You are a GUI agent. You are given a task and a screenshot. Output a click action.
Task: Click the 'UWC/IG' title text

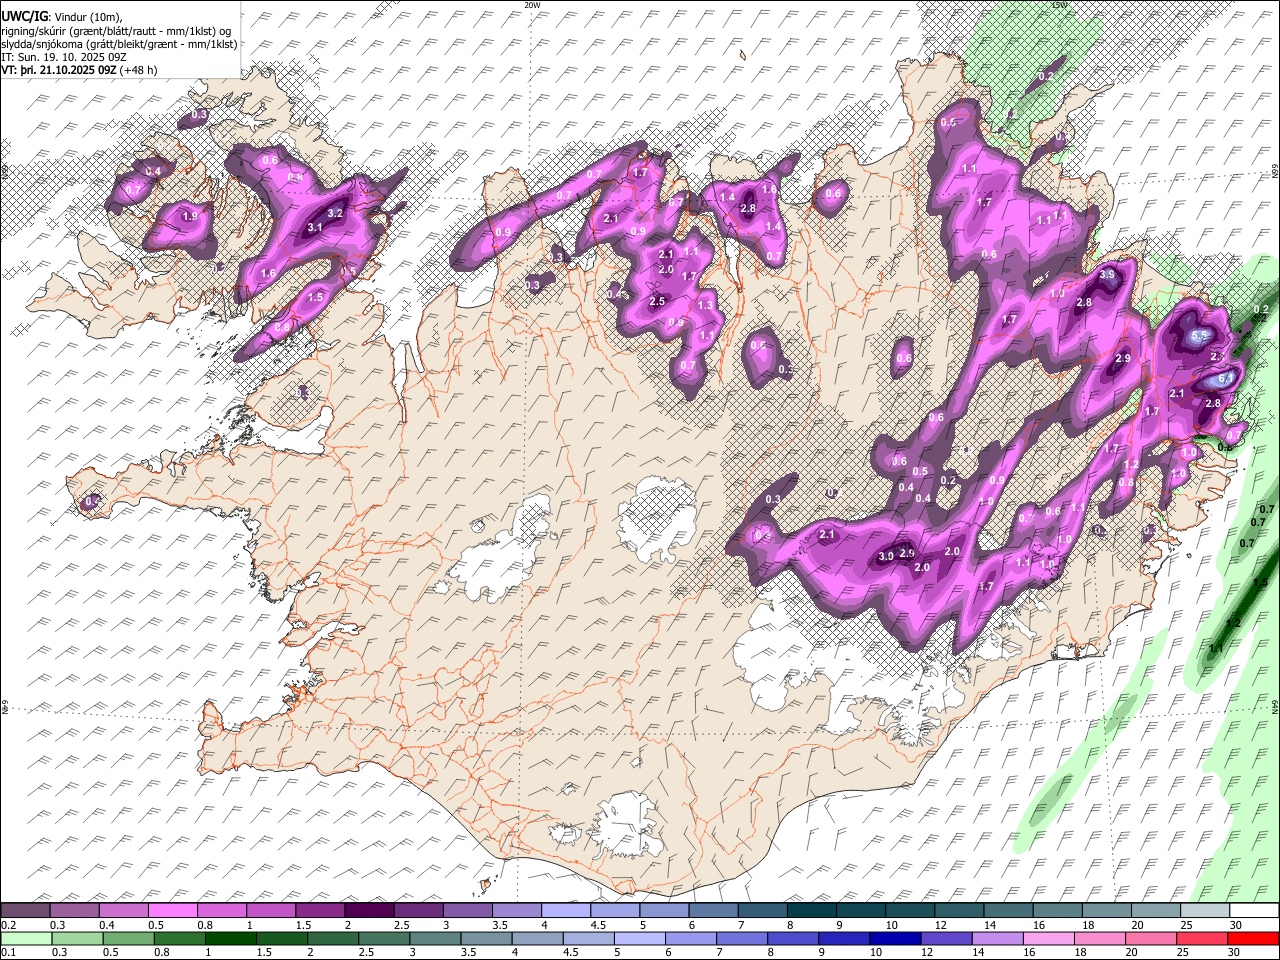24,16
